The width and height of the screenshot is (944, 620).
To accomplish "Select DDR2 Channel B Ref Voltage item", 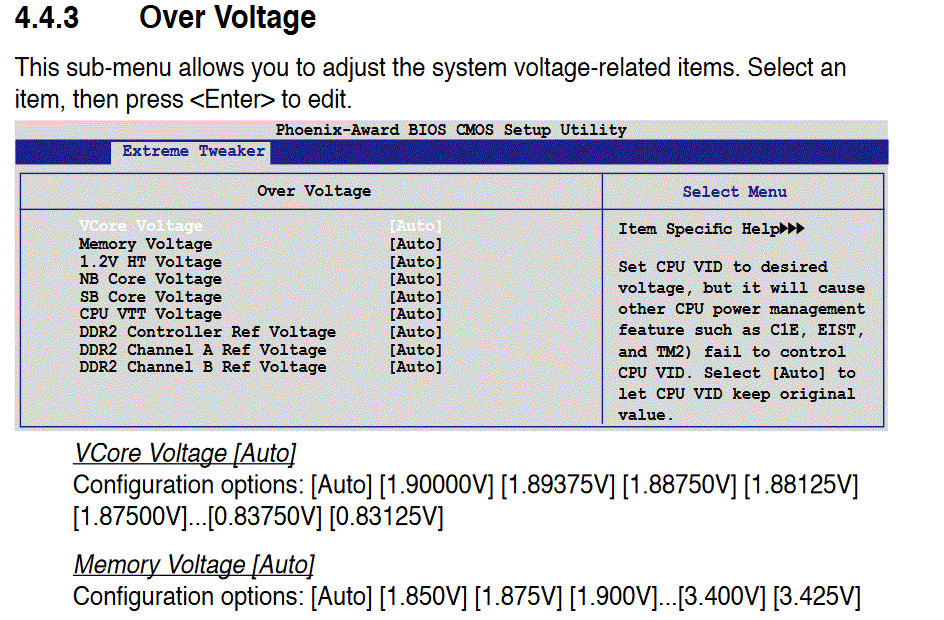I will (x=203, y=367).
